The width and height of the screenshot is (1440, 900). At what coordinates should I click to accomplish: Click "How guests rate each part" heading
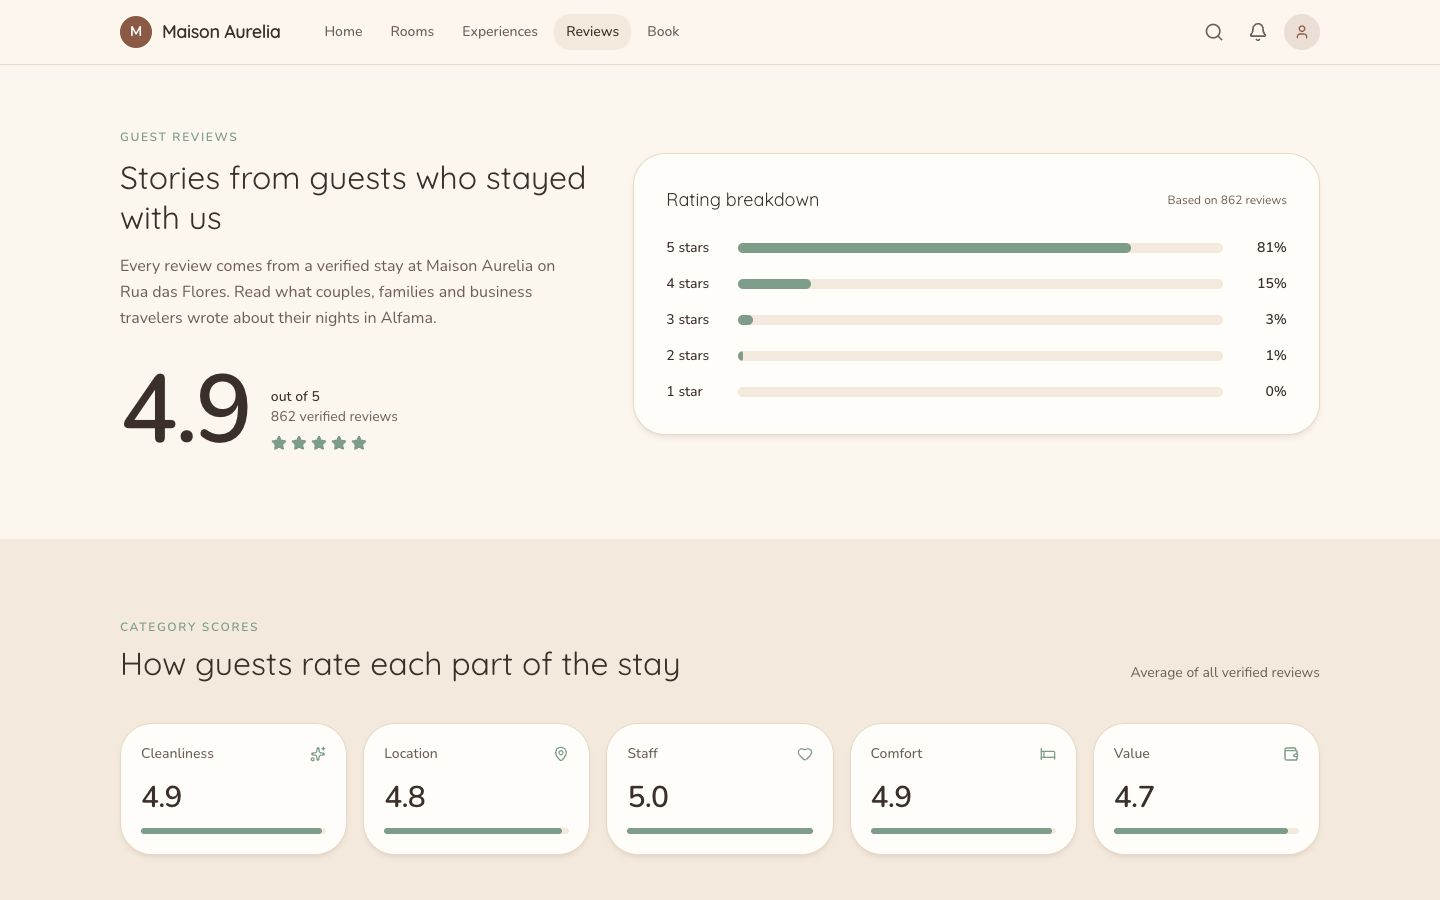[x=400, y=665]
